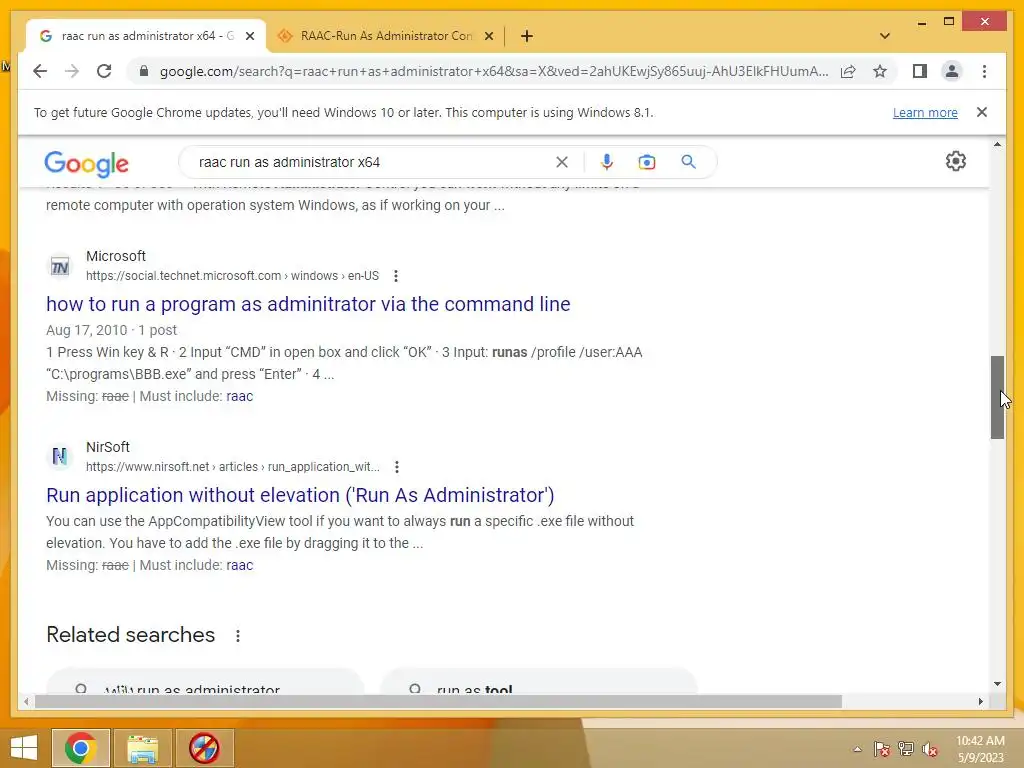
Task: Open the volume tray icon
Action: pyautogui.click(x=929, y=750)
